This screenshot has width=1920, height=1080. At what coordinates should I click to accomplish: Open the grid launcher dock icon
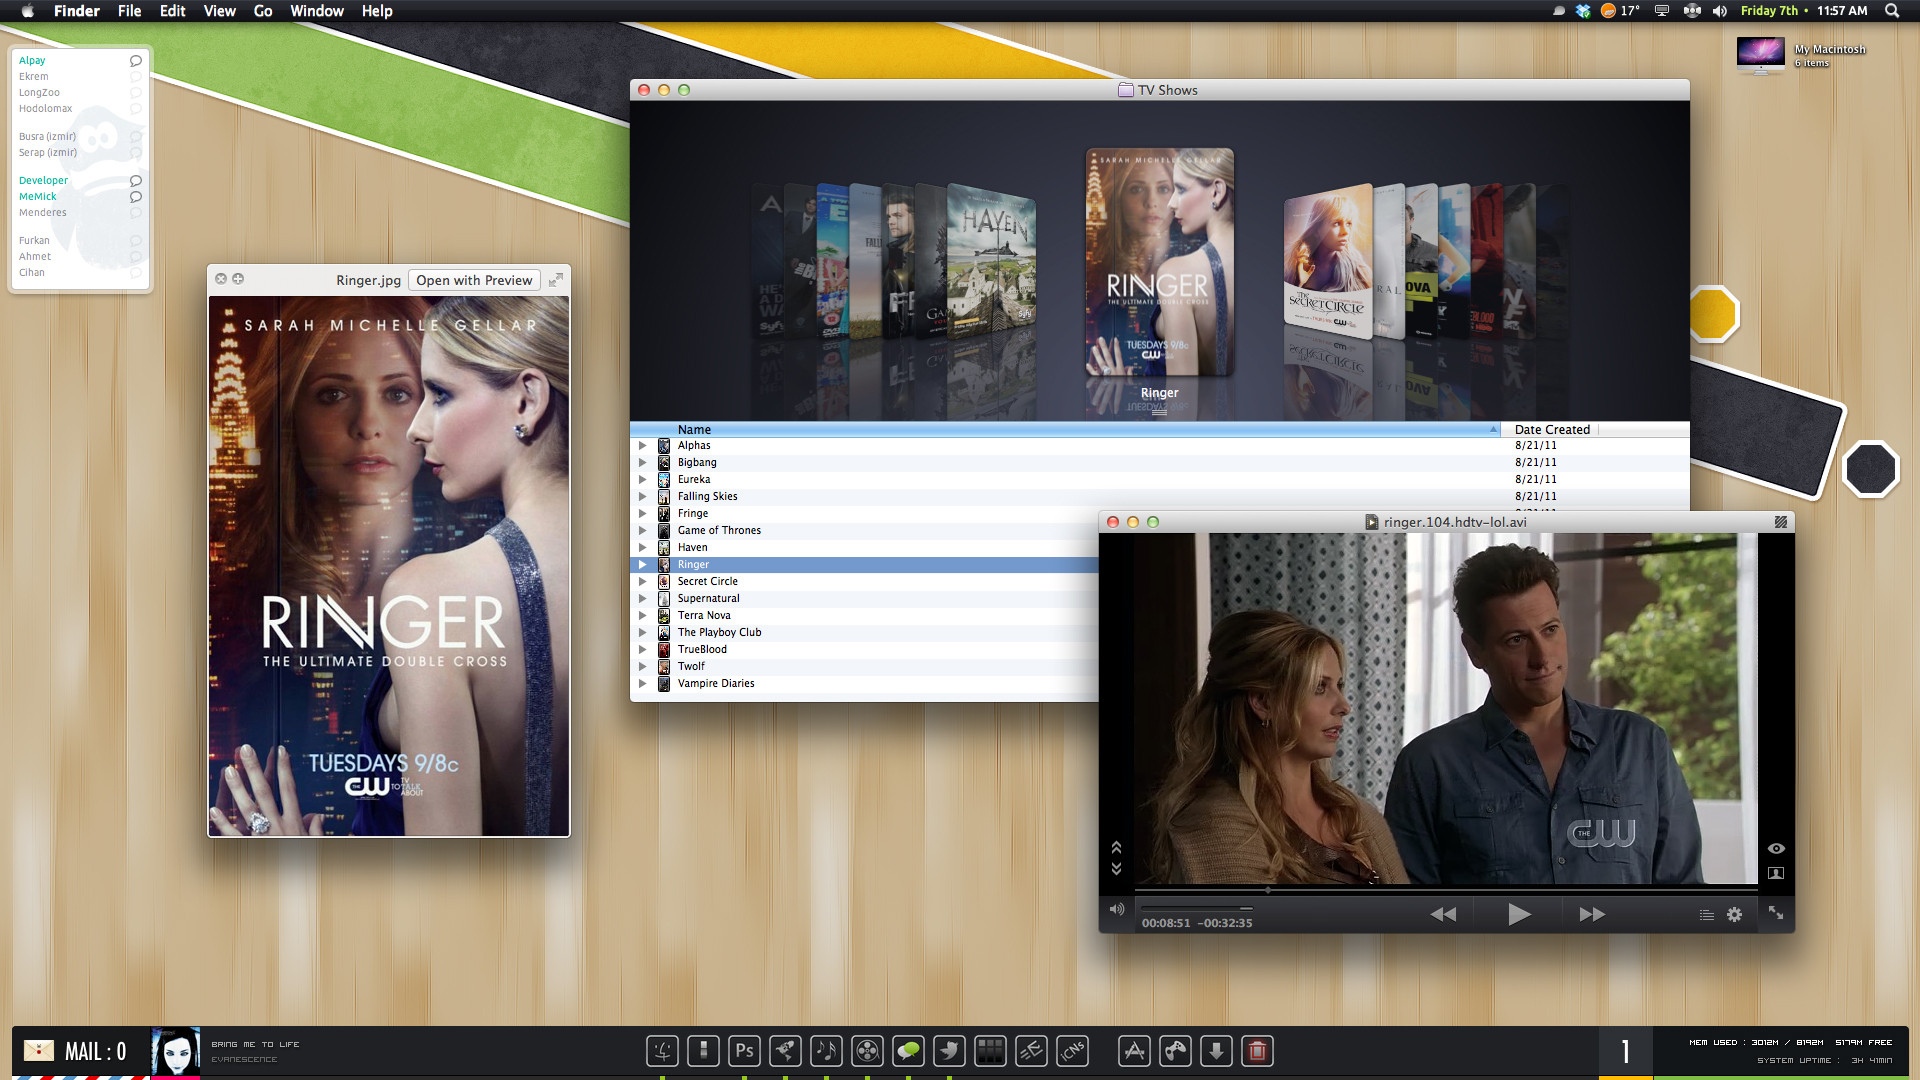(990, 1051)
